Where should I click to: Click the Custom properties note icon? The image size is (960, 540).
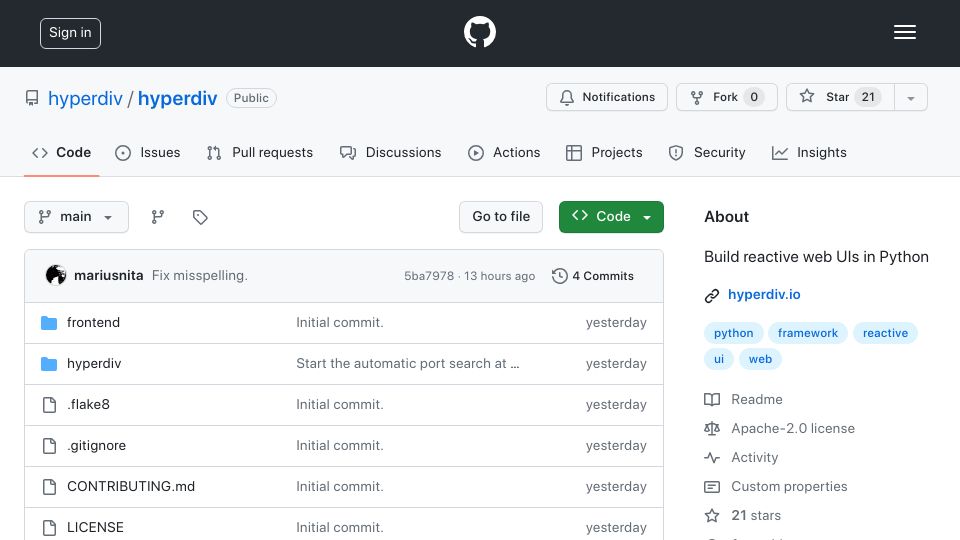712,487
